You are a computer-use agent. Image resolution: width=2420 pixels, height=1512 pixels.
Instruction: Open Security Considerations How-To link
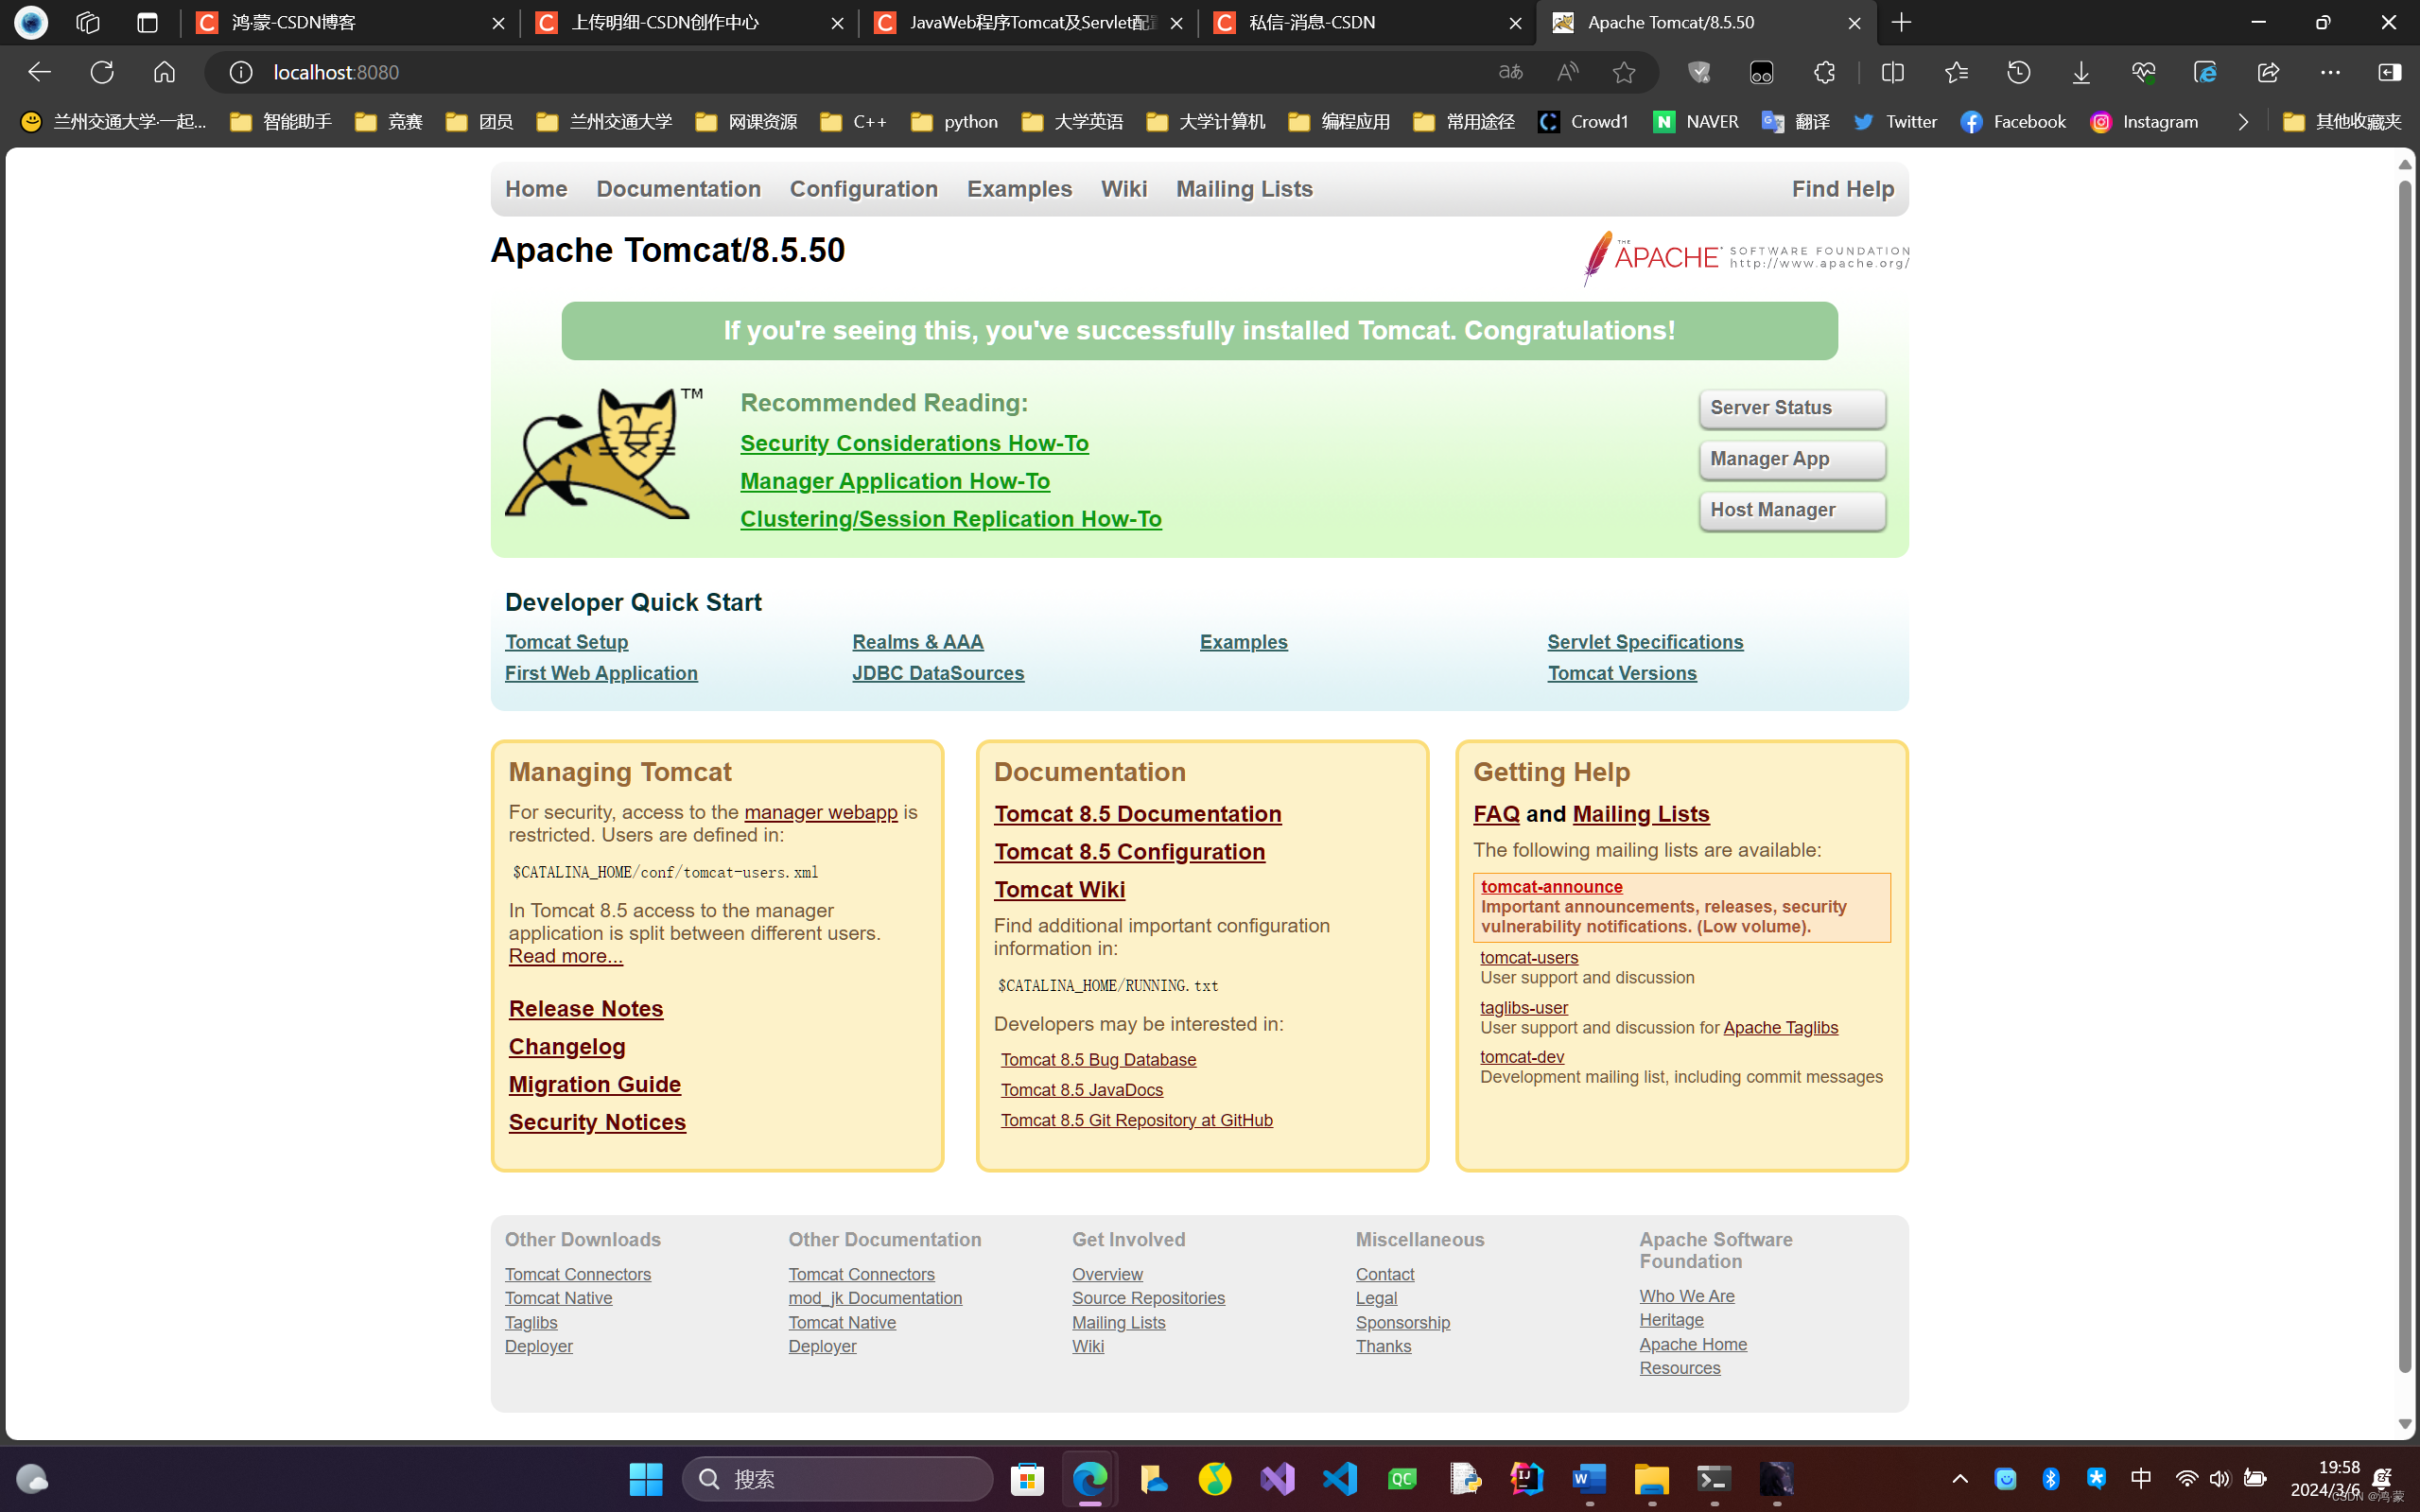(x=914, y=443)
